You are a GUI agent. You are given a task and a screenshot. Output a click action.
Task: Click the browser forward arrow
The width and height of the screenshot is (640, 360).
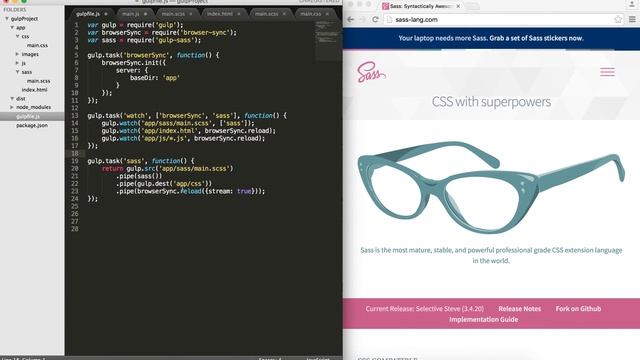tap(362, 19)
